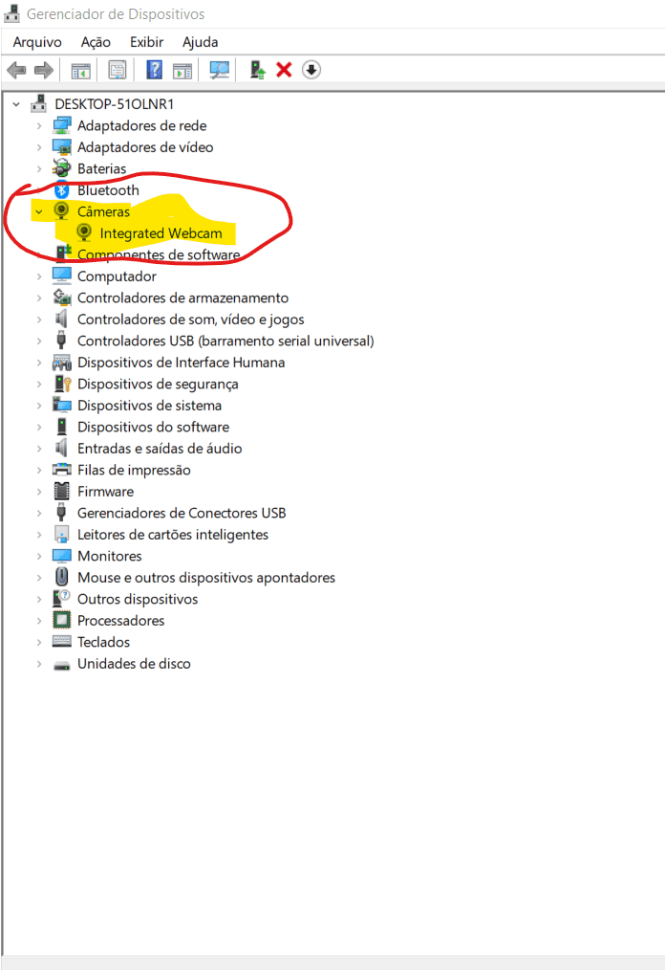Click the blue Help question-mark icon
The height and width of the screenshot is (970, 665).
tap(154, 70)
